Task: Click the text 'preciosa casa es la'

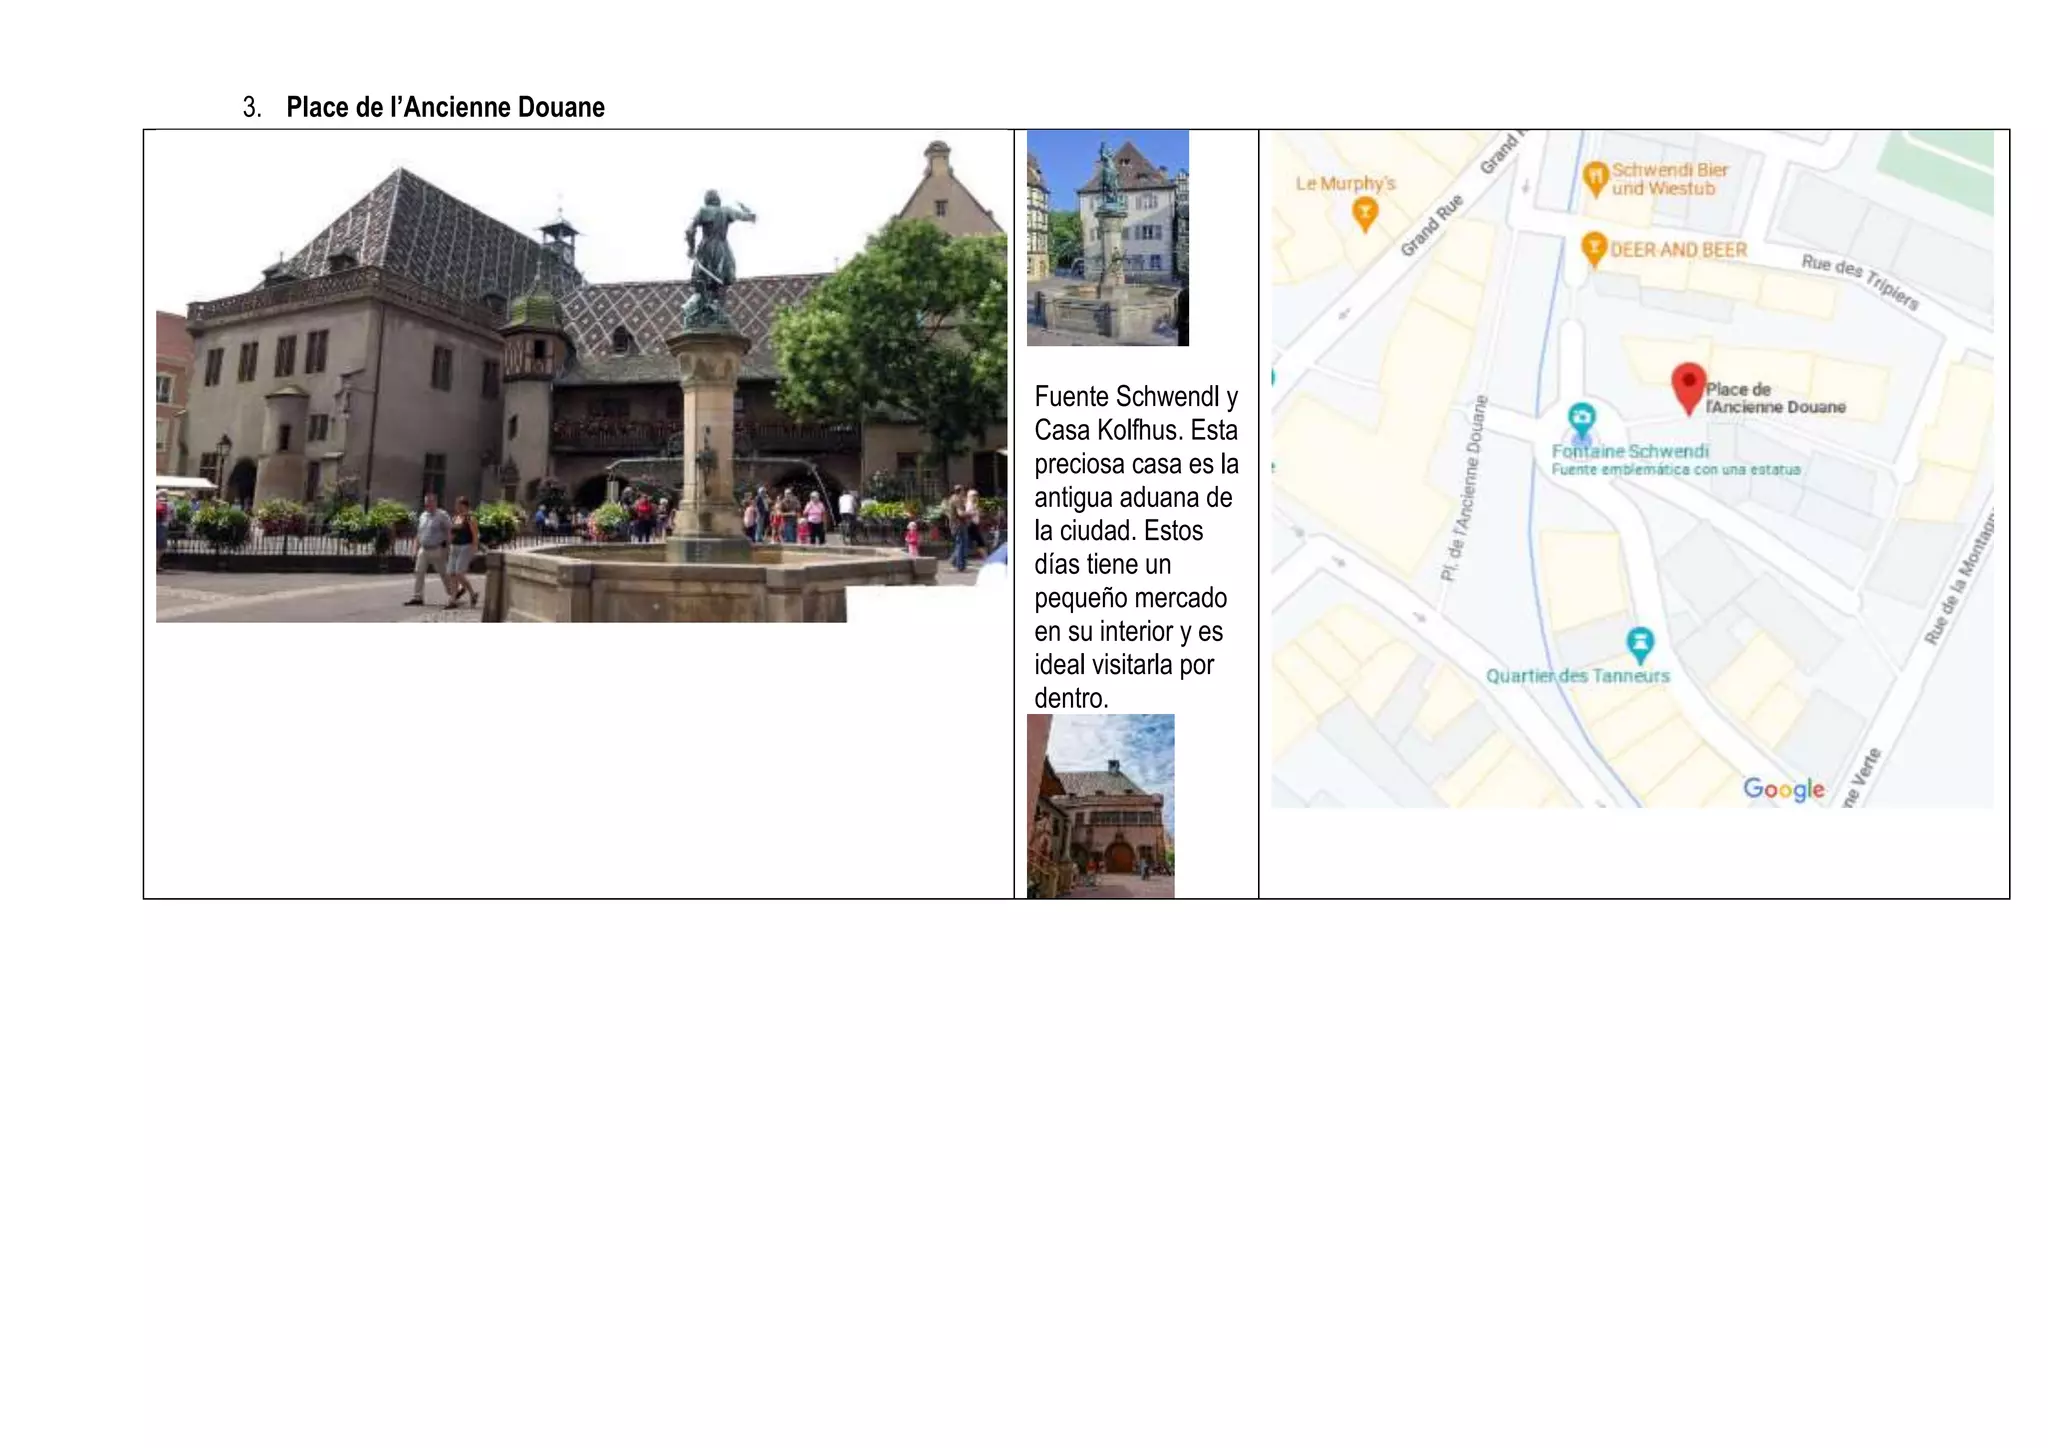Action: click(x=1136, y=464)
